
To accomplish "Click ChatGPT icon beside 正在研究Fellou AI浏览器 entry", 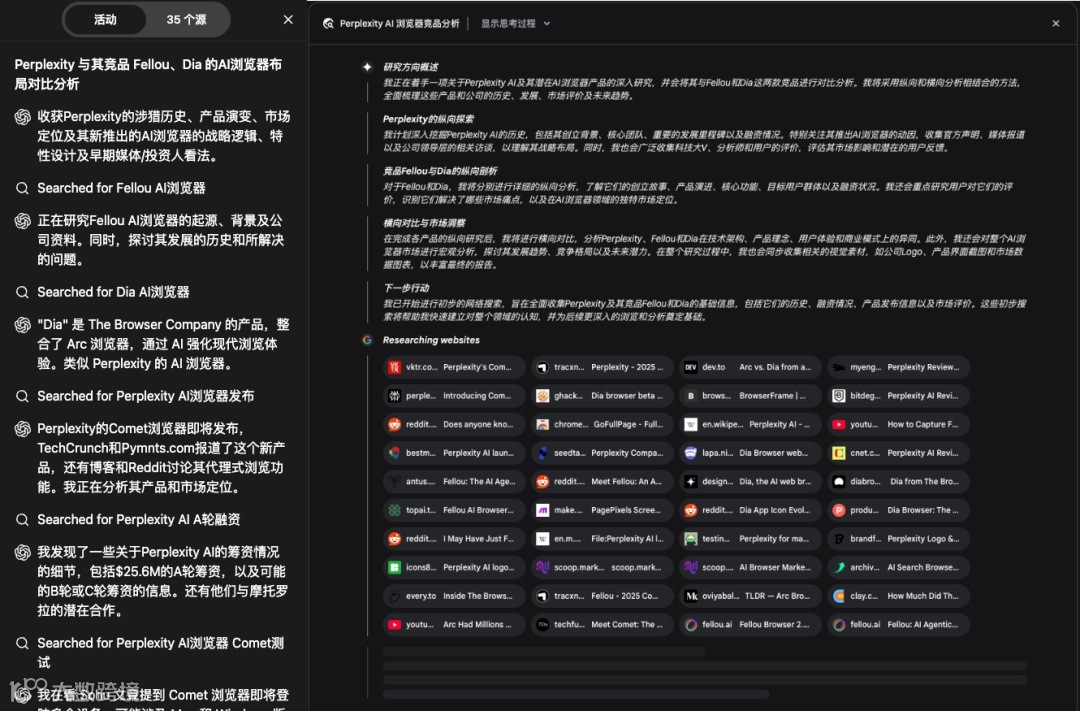I will pos(22,220).
